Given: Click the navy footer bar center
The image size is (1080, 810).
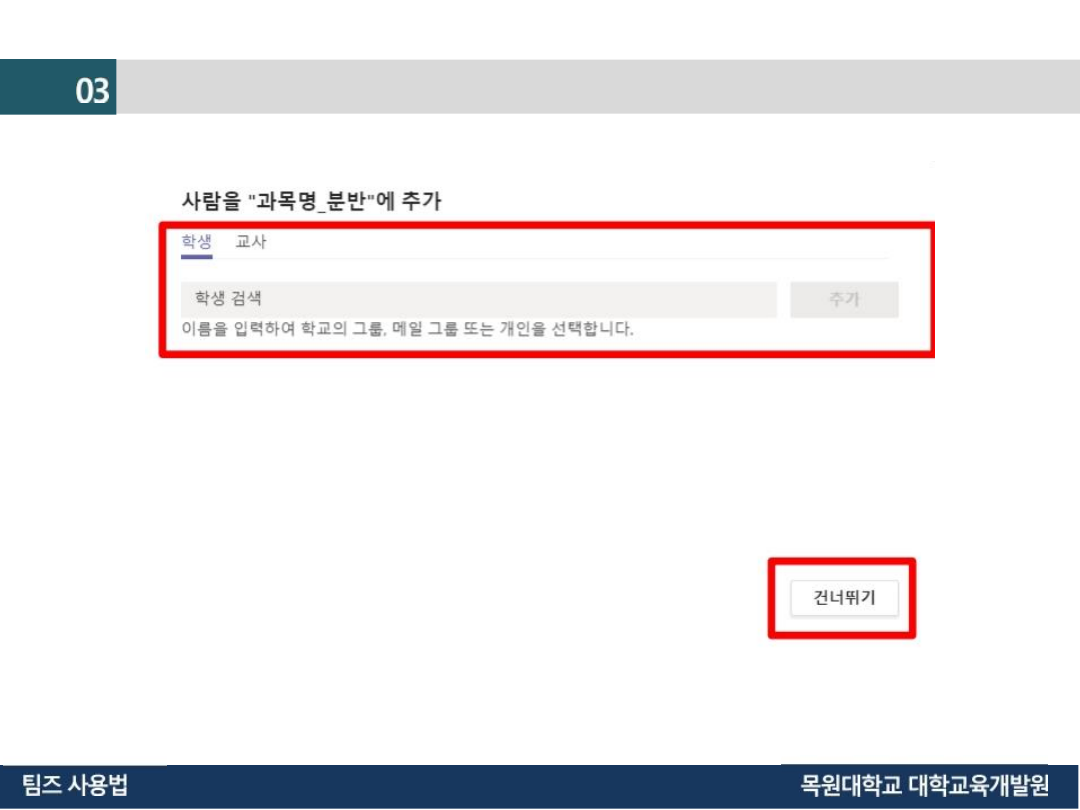Looking at the screenshot, I should [540, 787].
